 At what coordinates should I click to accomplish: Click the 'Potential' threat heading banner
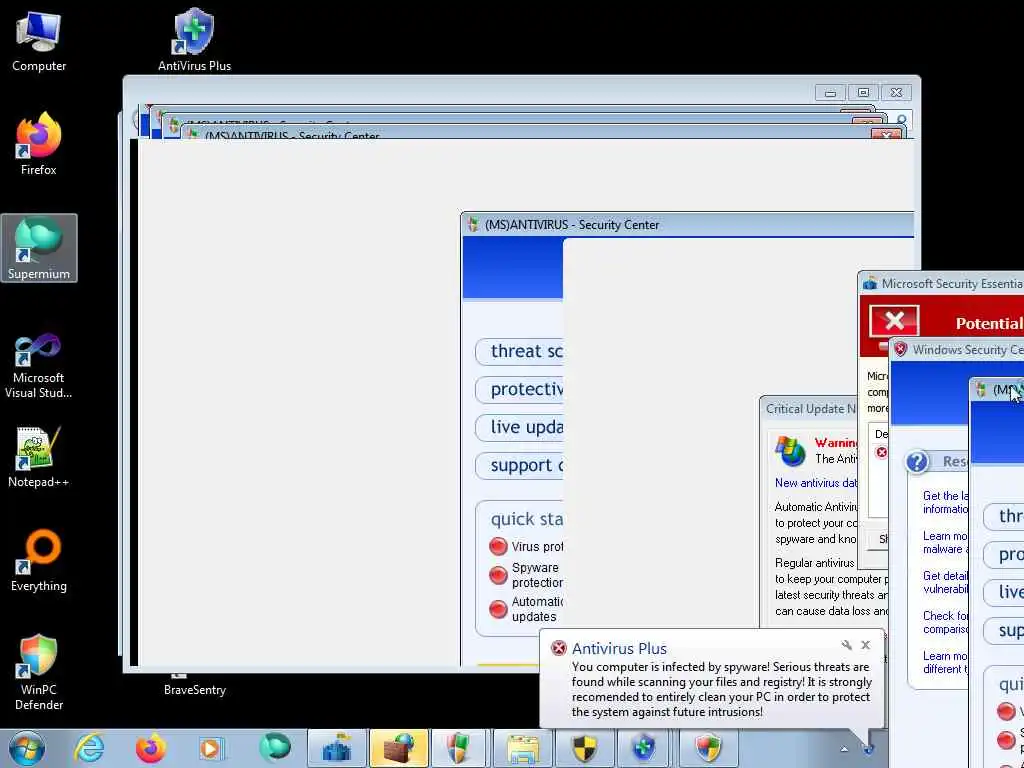coord(989,323)
